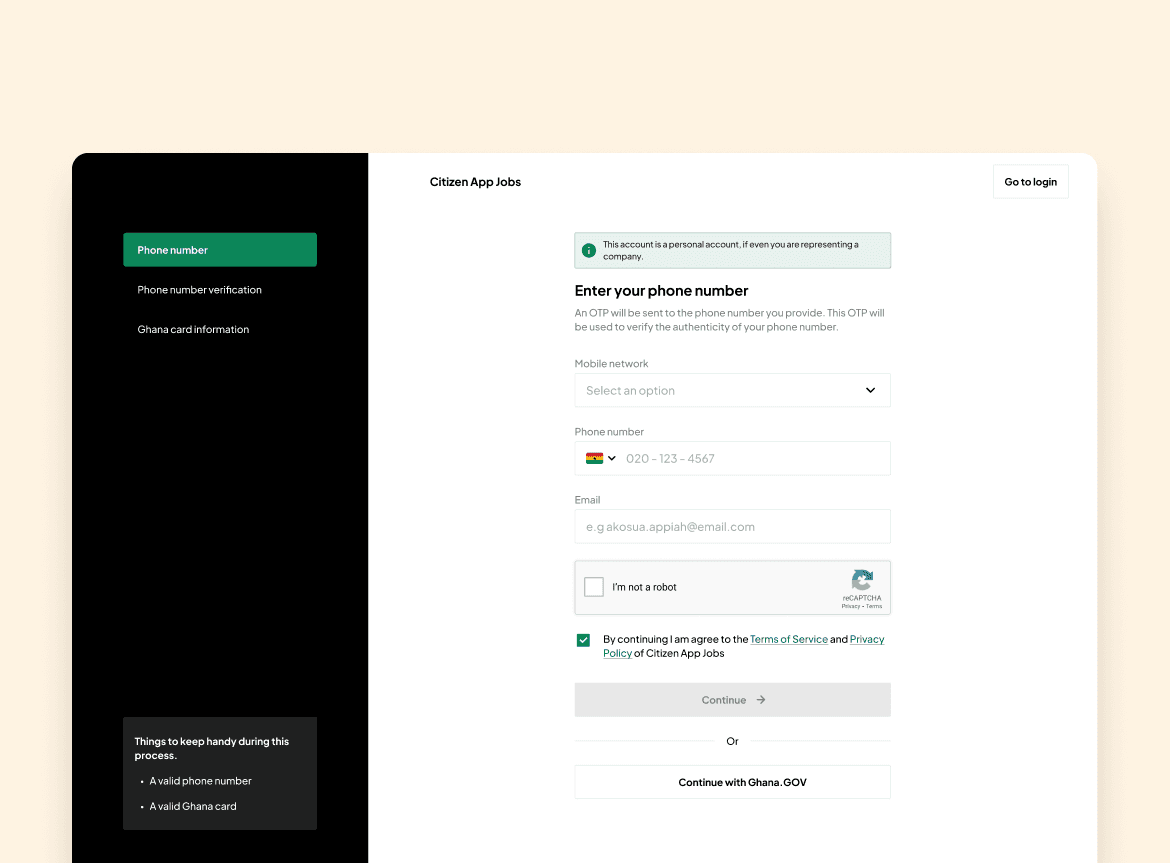Click the Go to login button
The image size is (1170, 863).
point(1030,181)
